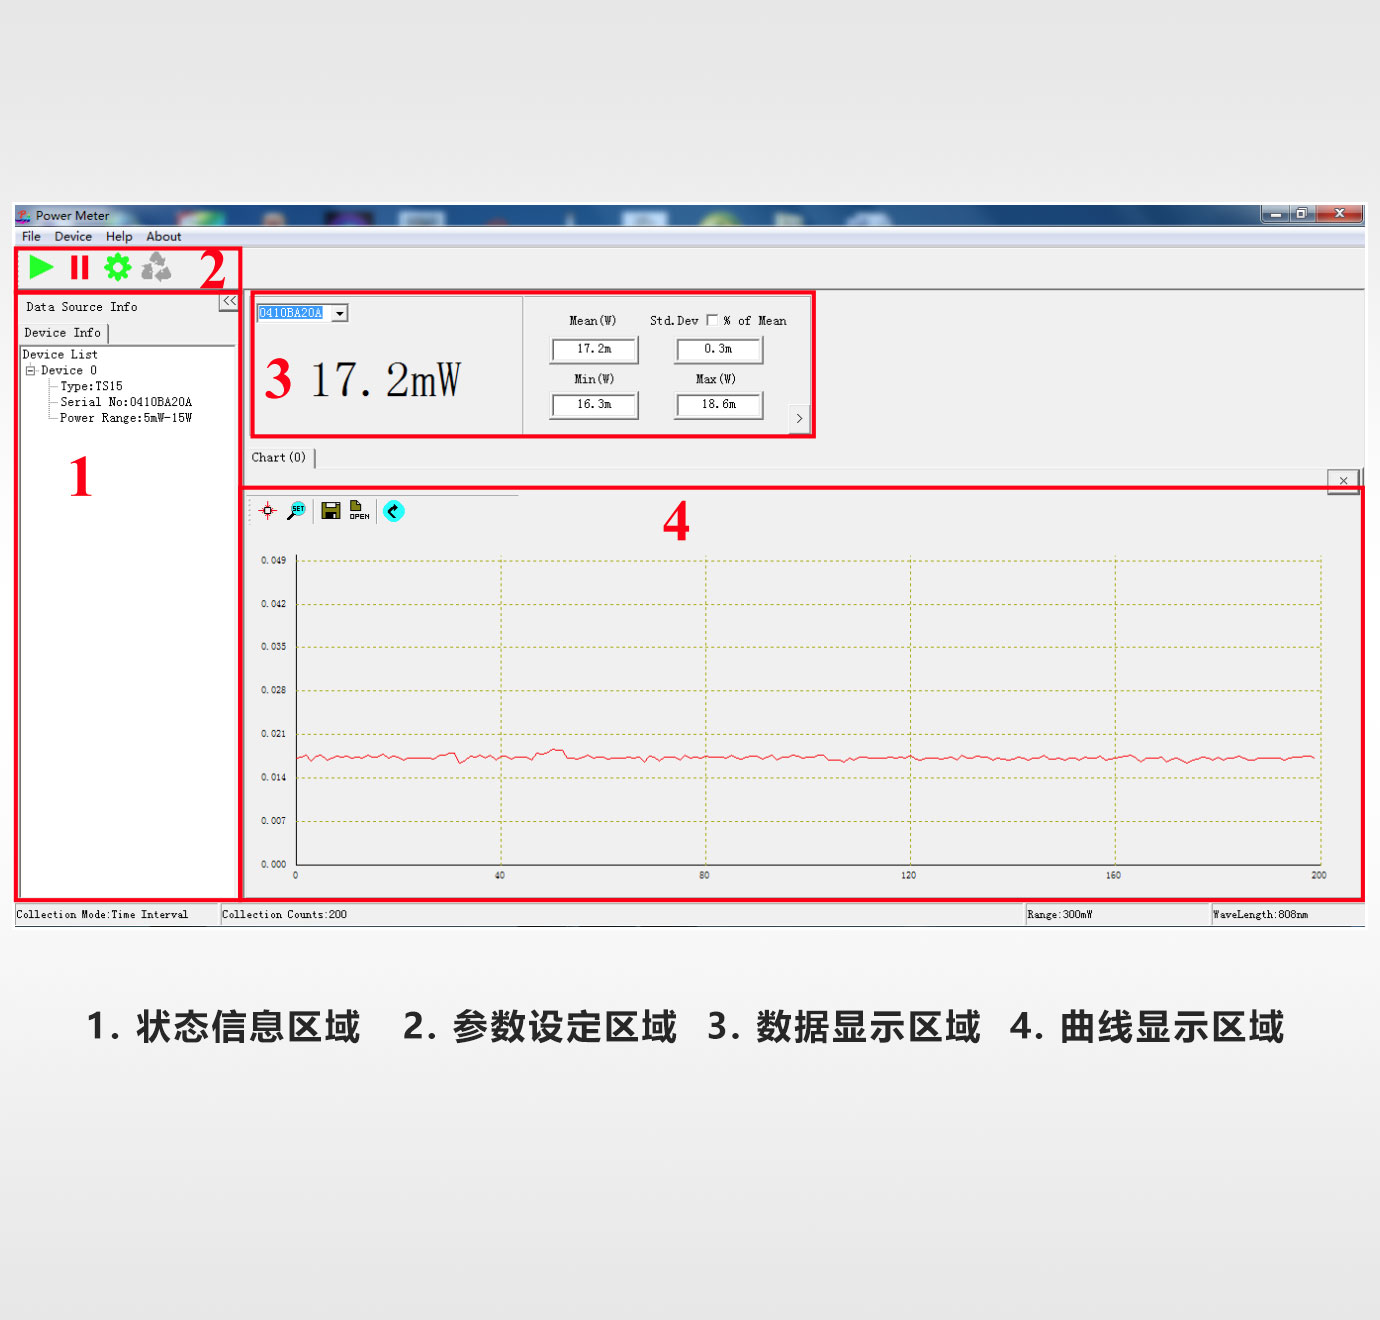Open settings via the green gear icon
This screenshot has width=1380, height=1320.
tap(118, 267)
